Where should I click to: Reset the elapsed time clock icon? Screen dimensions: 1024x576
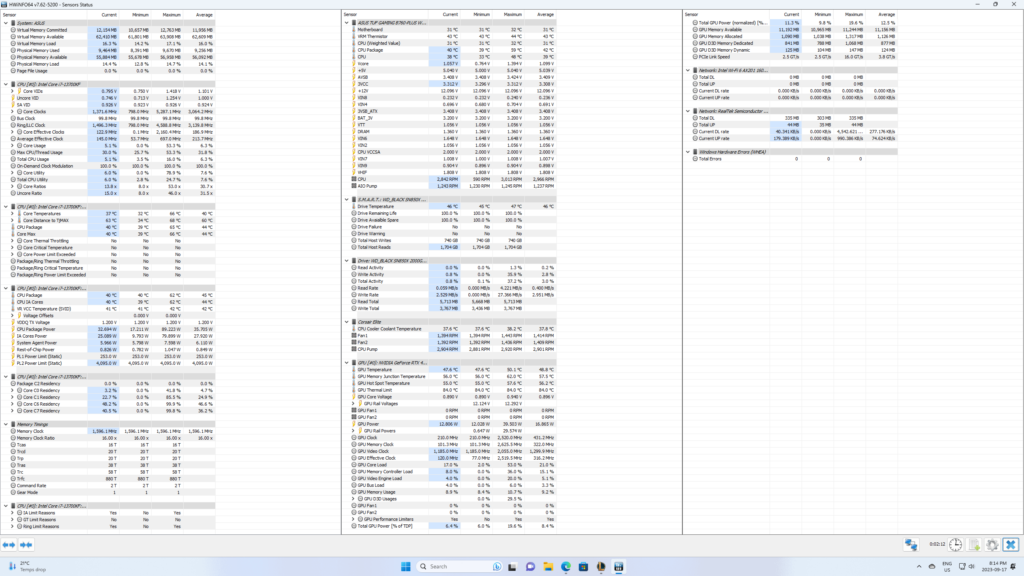(x=955, y=545)
